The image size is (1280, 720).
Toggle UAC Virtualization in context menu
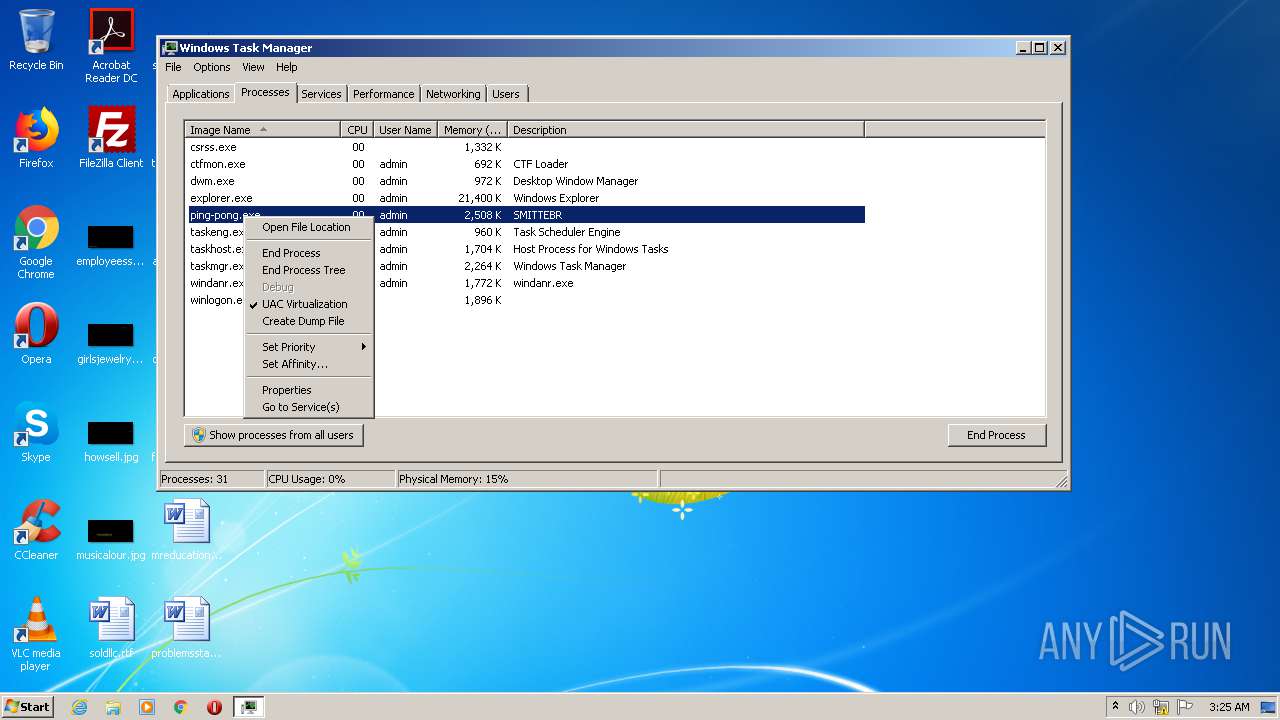[x=309, y=304]
